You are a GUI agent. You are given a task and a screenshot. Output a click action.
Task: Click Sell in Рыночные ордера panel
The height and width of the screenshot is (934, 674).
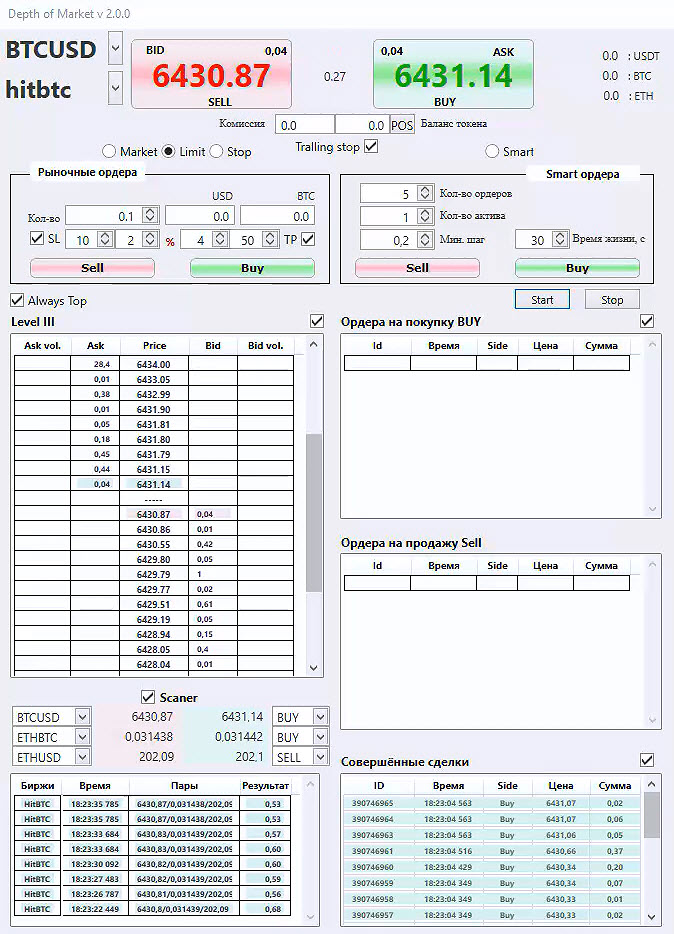92,268
